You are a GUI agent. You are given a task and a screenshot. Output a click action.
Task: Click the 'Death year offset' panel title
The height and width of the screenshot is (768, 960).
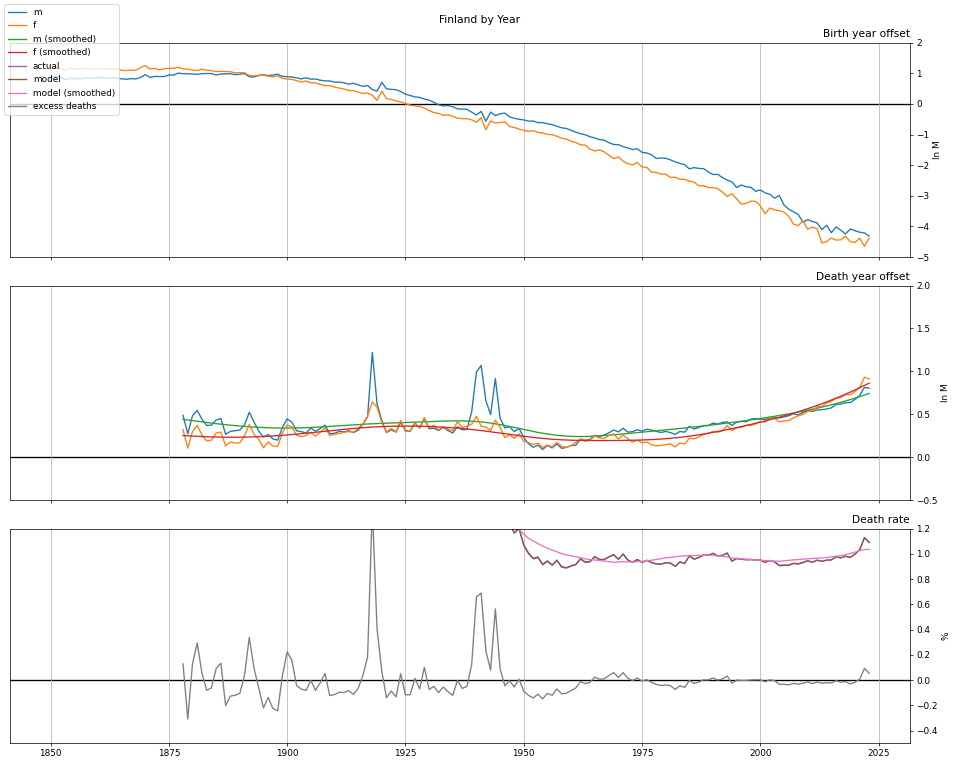pyautogui.click(x=862, y=277)
